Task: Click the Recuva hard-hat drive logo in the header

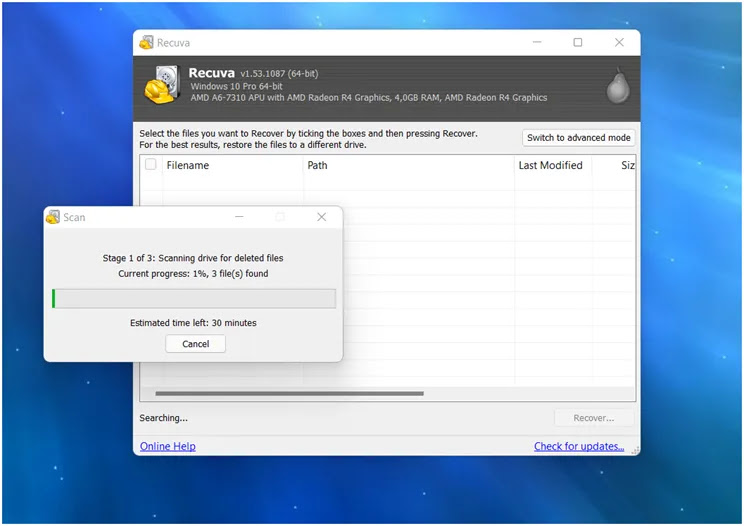Action: pyautogui.click(x=162, y=85)
